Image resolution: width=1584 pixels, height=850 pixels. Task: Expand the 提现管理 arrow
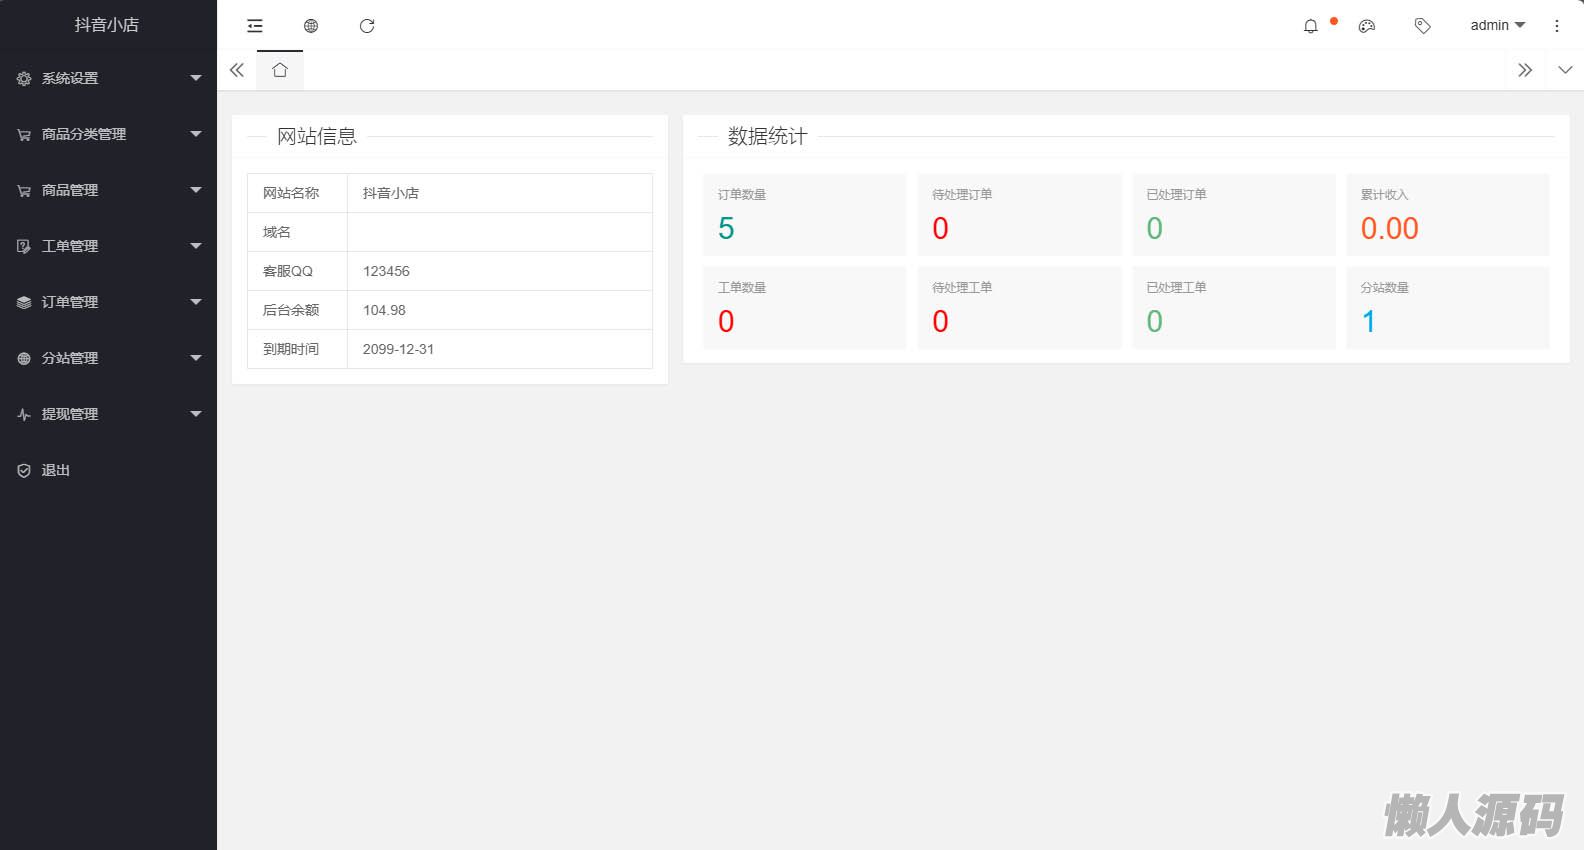coord(196,414)
